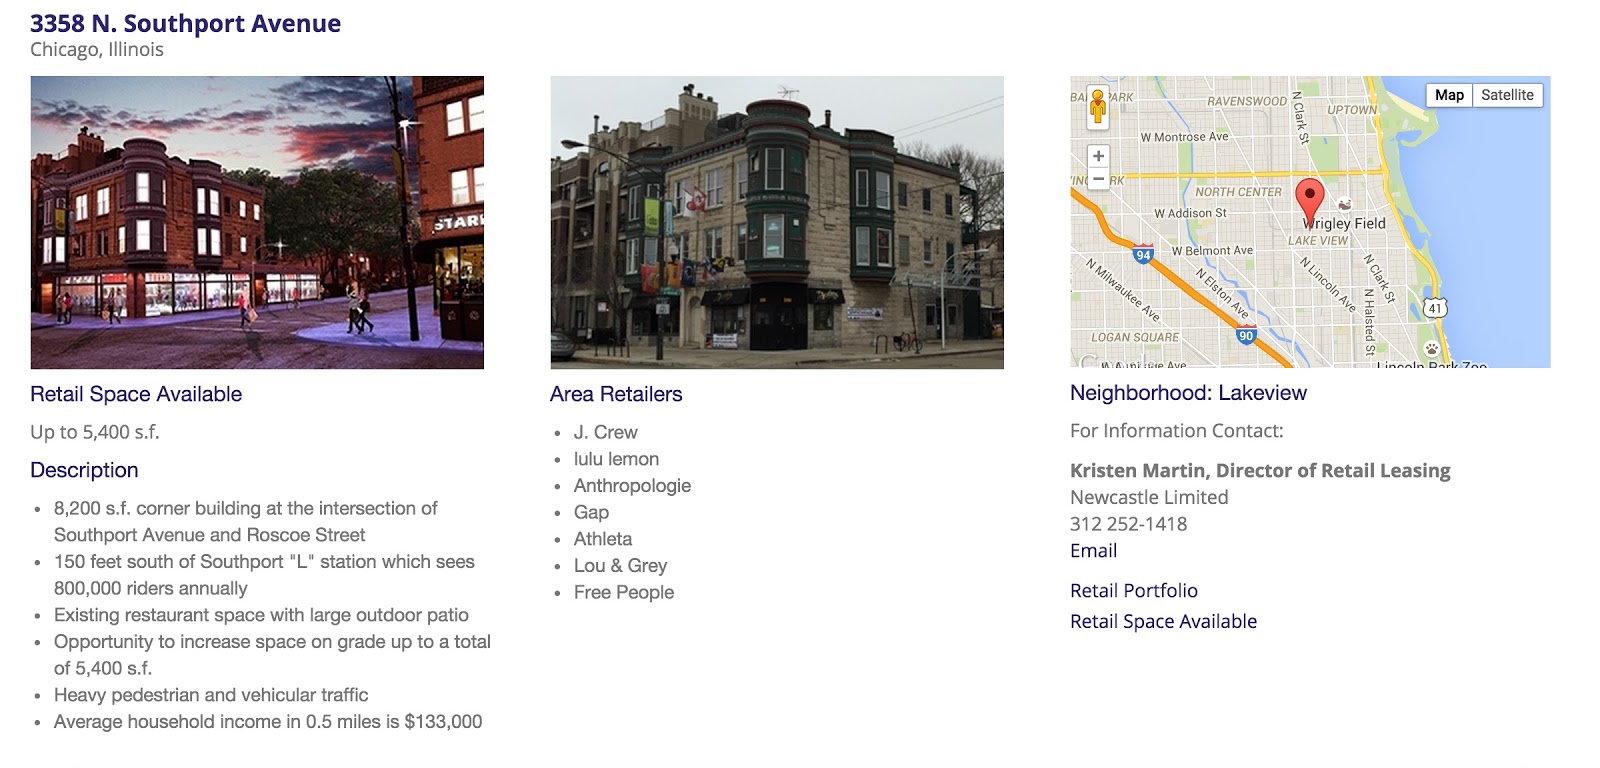Click the phone number 312 252-1418

coord(1128,524)
